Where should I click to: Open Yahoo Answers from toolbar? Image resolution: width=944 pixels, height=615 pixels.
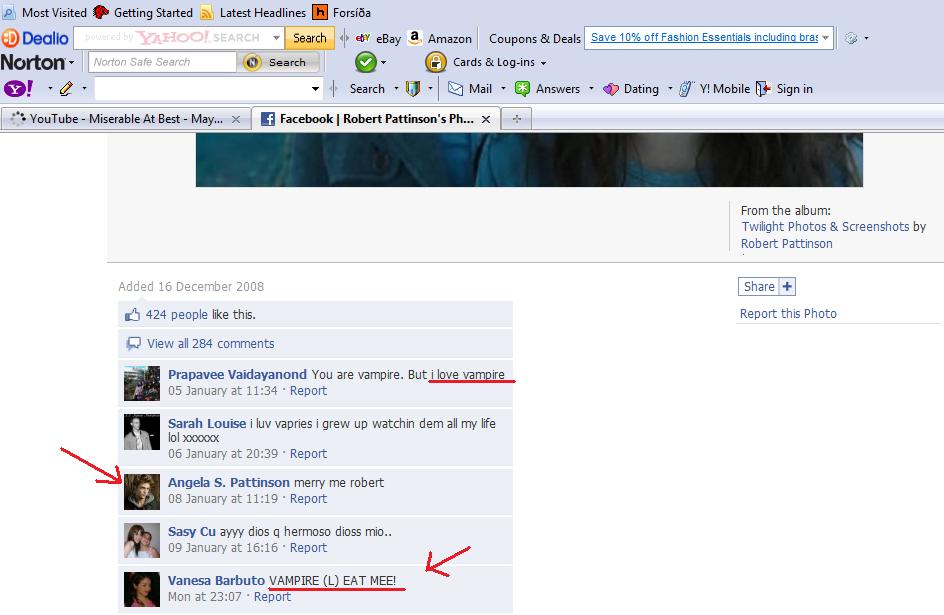547,89
